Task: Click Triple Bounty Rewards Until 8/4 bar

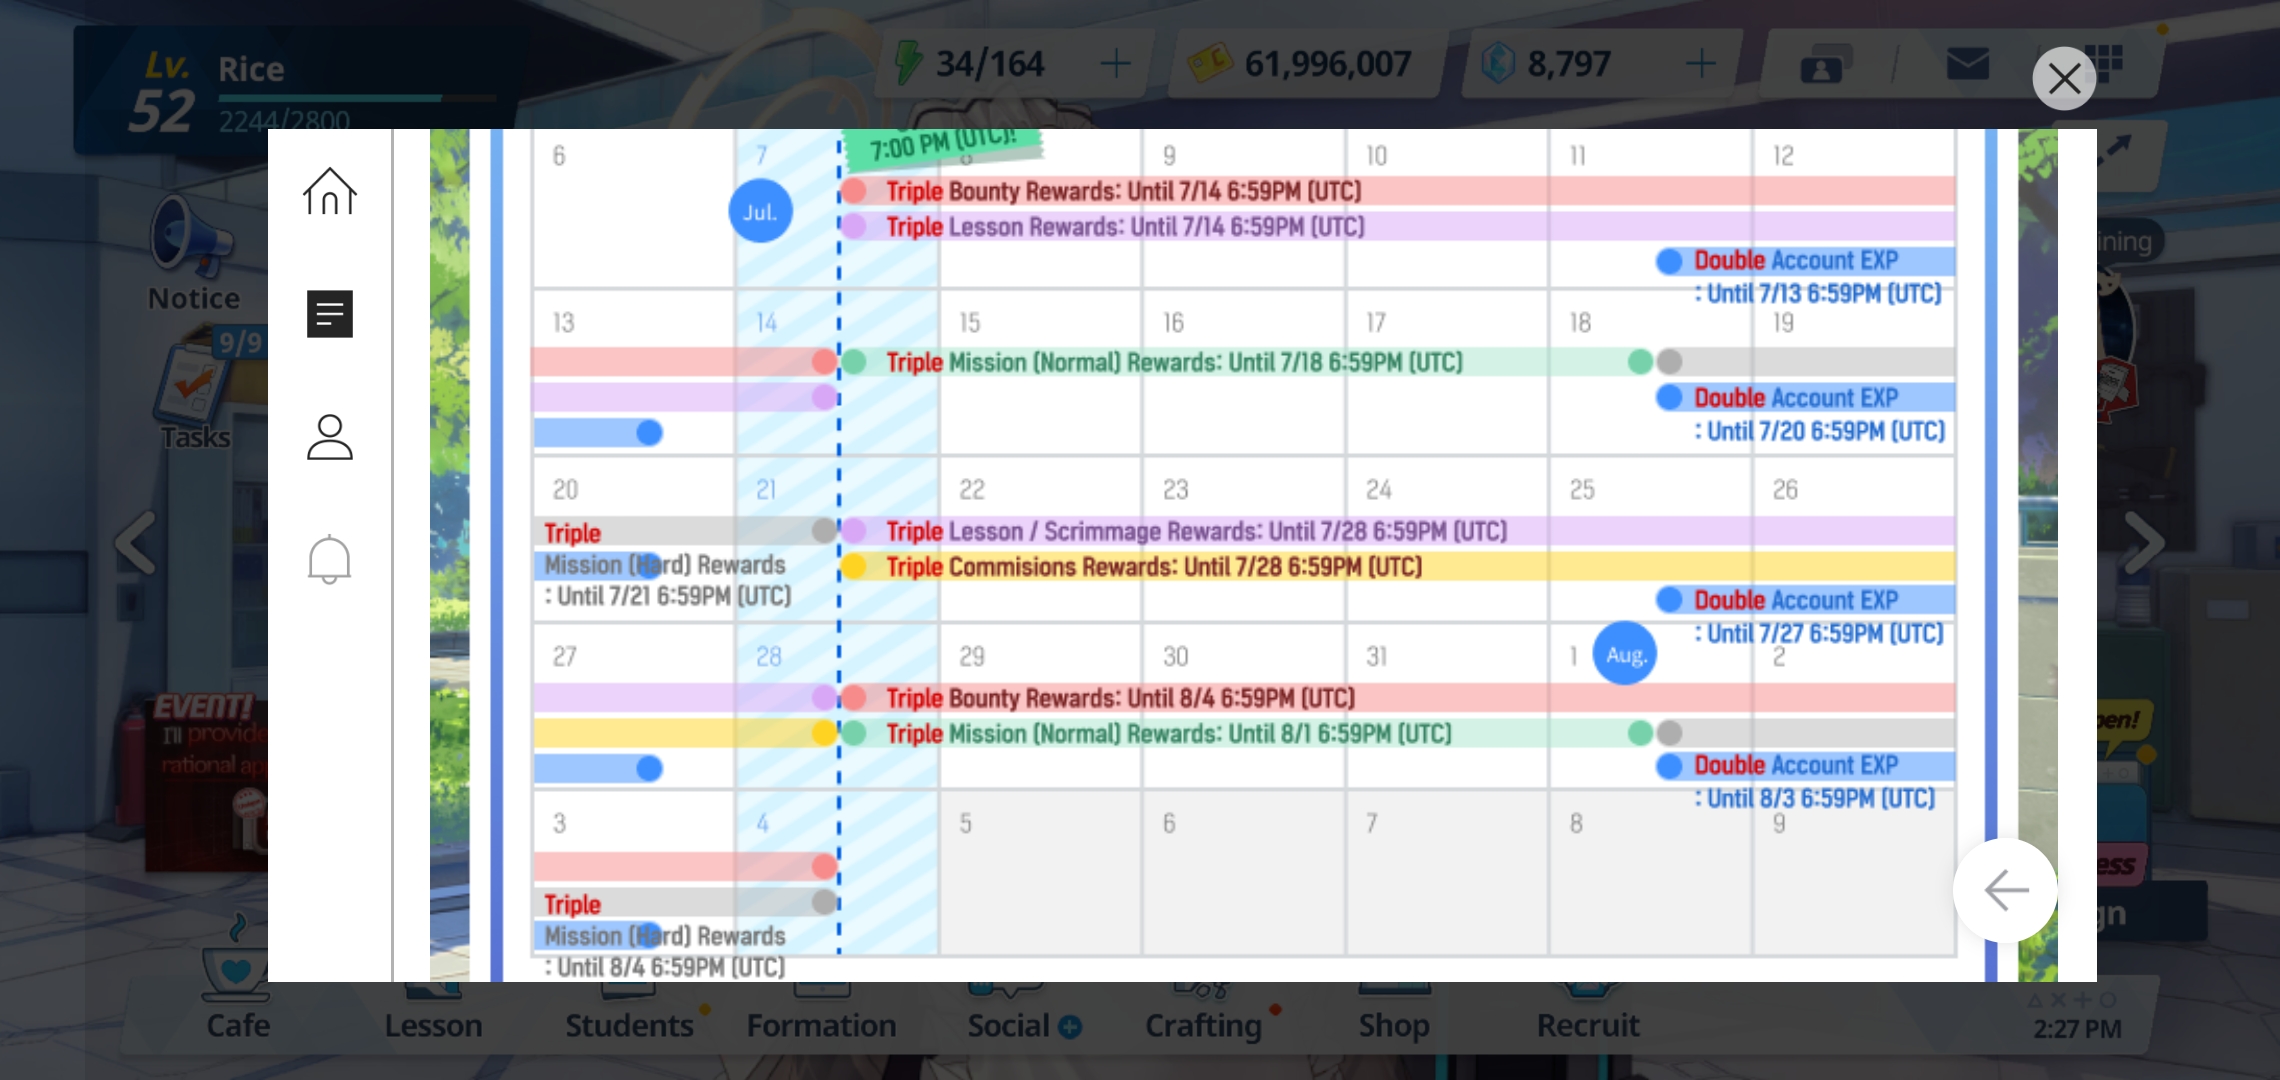Action: point(1398,698)
